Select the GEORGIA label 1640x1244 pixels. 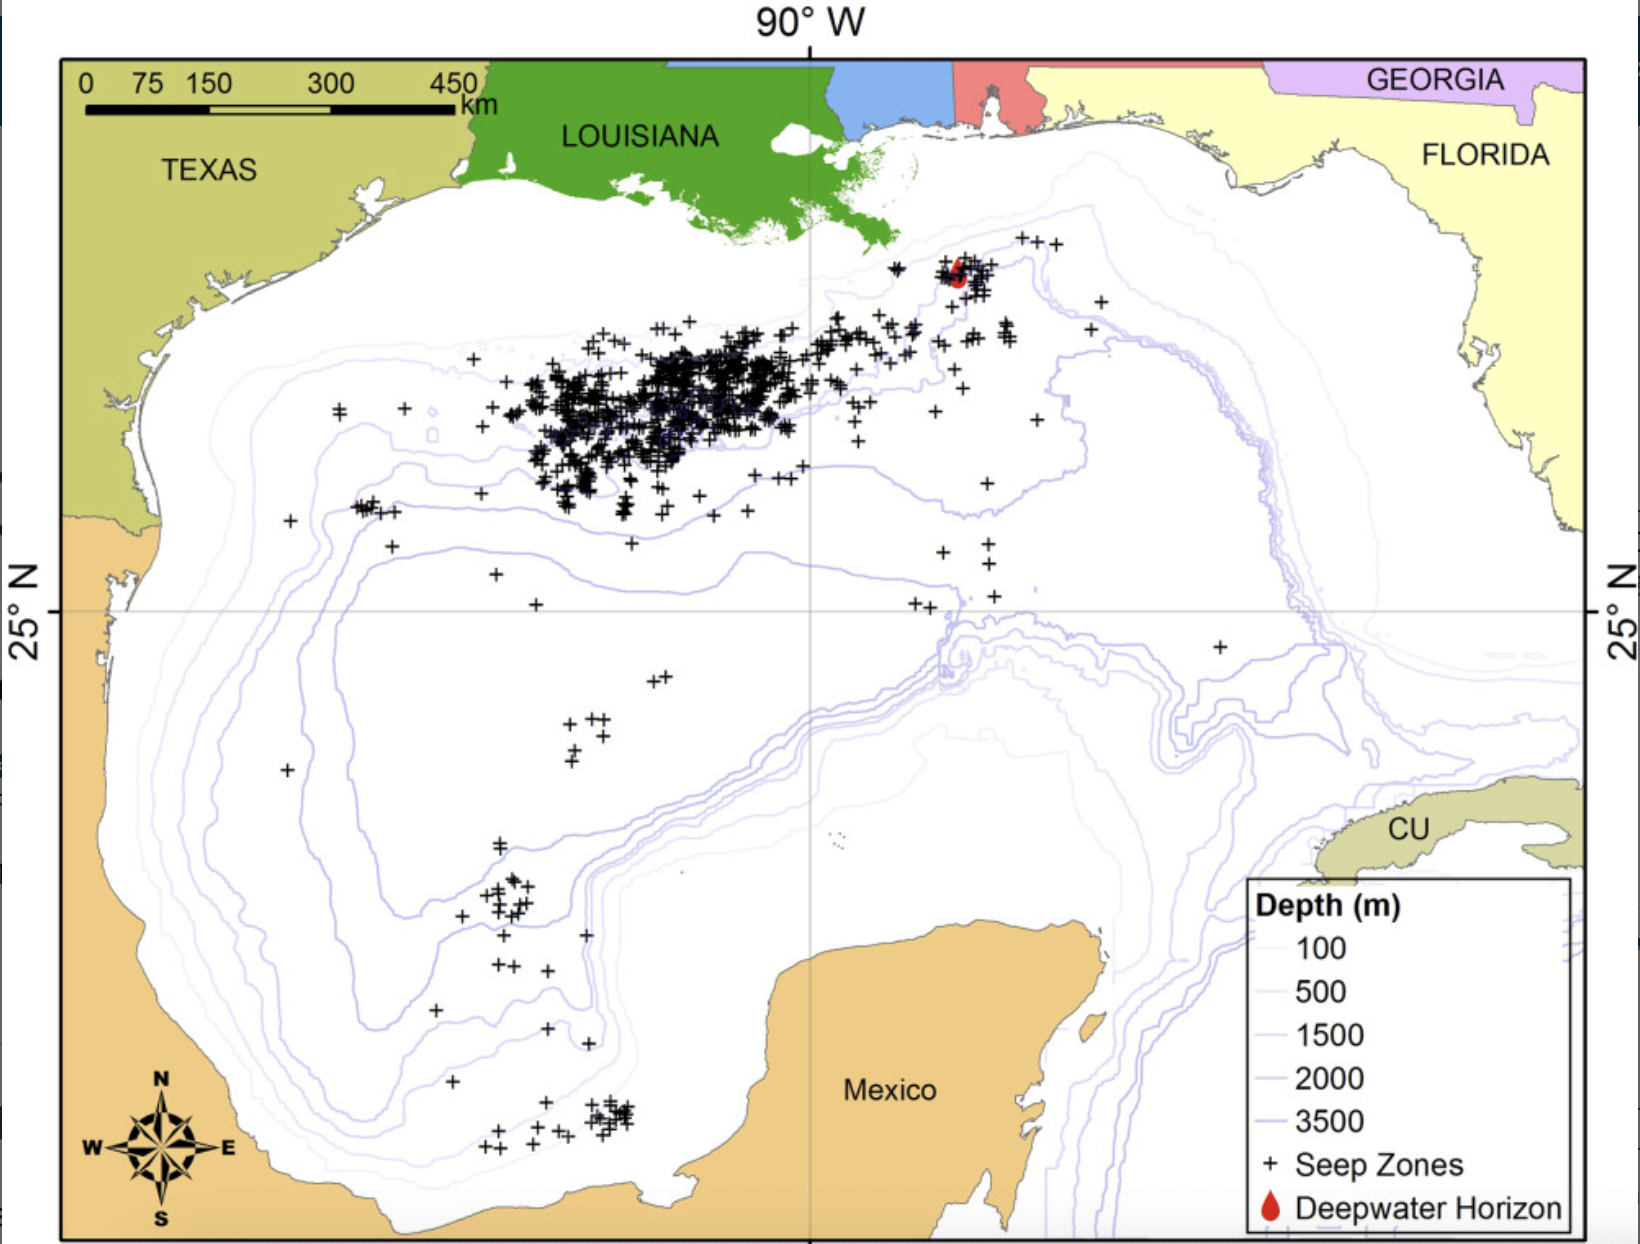[x=1434, y=80]
